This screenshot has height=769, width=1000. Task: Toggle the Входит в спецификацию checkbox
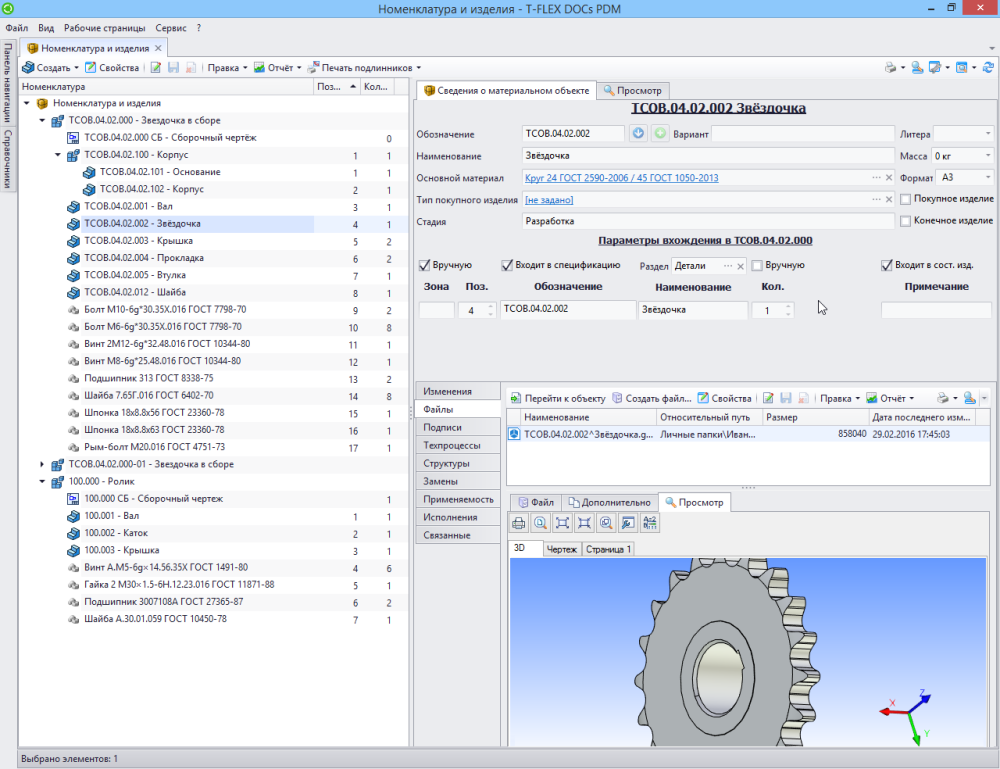[508, 265]
